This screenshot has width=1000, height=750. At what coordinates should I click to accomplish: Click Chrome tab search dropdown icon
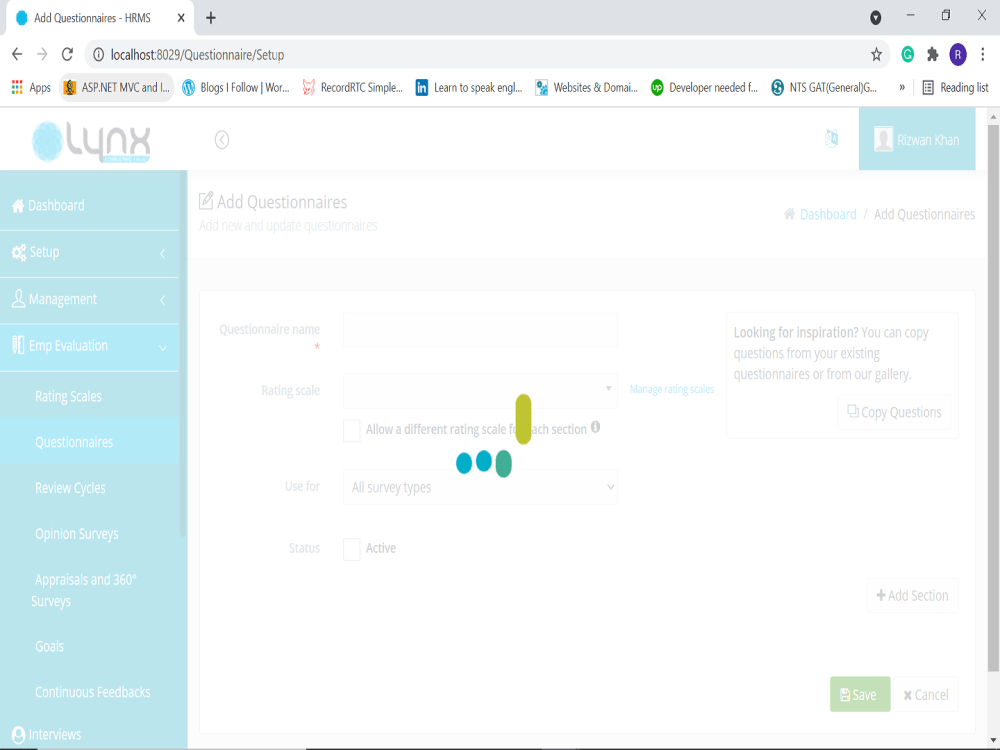[876, 18]
